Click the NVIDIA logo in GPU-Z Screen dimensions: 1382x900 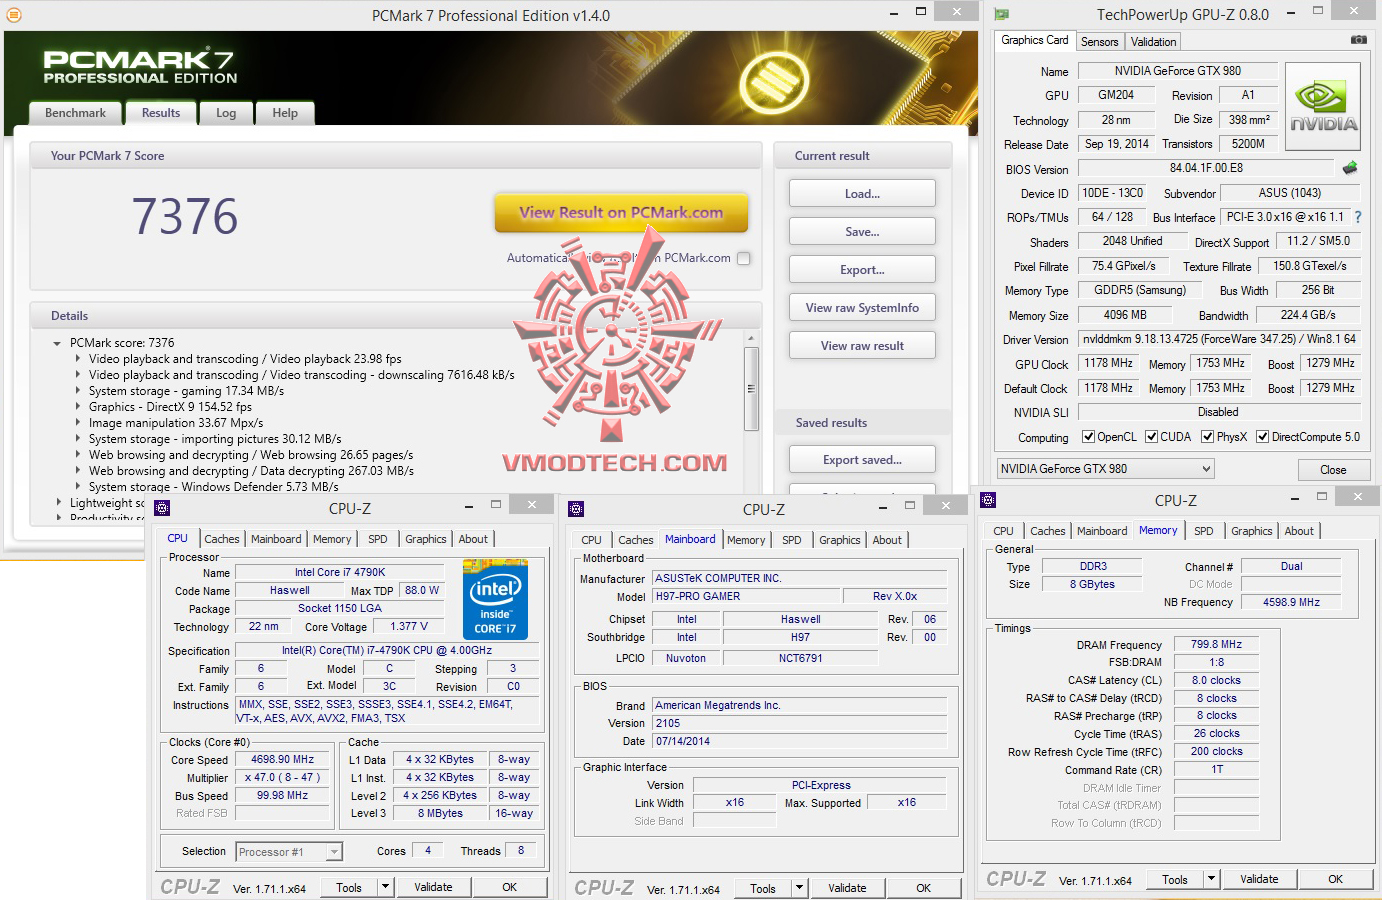coord(1323,107)
